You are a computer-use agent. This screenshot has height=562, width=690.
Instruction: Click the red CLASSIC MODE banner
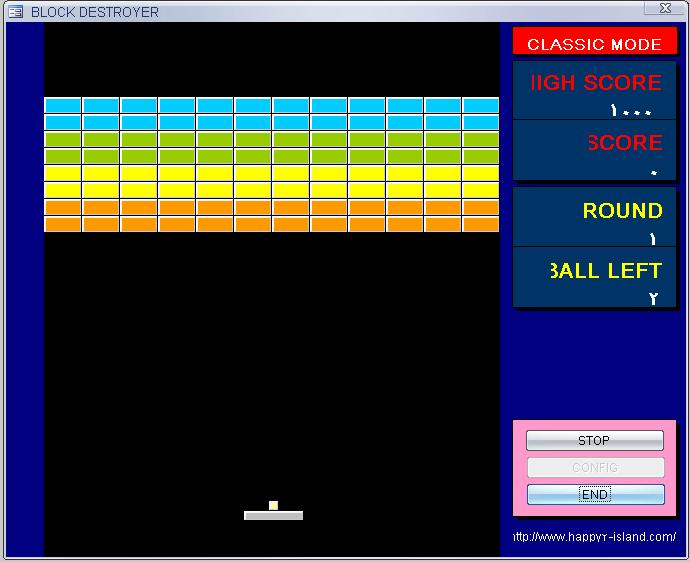(x=595, y=41)
